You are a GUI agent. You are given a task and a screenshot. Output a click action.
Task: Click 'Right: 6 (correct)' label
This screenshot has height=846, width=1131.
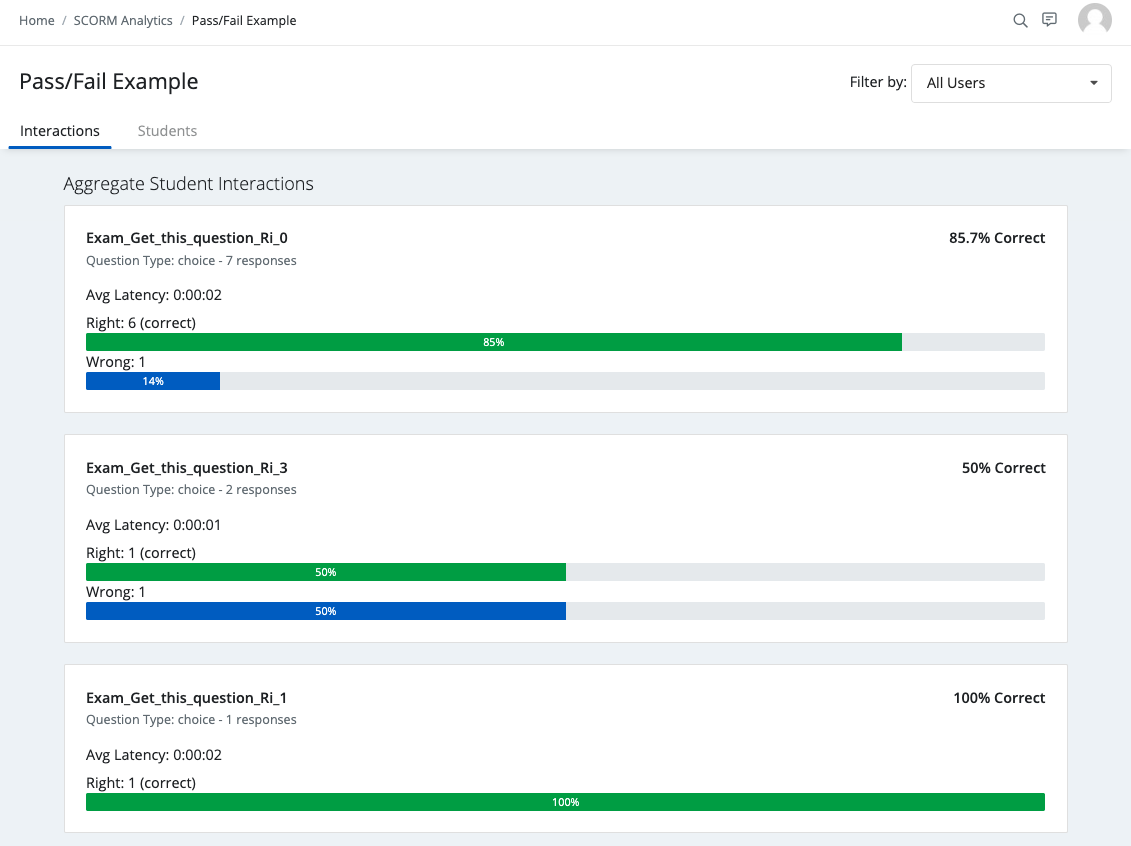coord(141,323)
